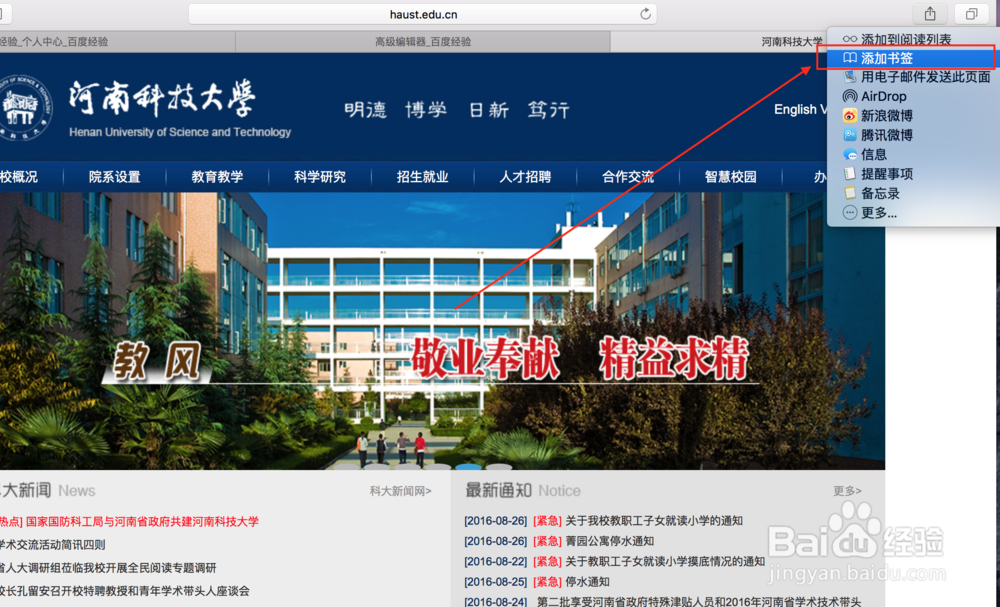Click the Sina Weibo icon
1000x607 pixels.
point(849,115)
